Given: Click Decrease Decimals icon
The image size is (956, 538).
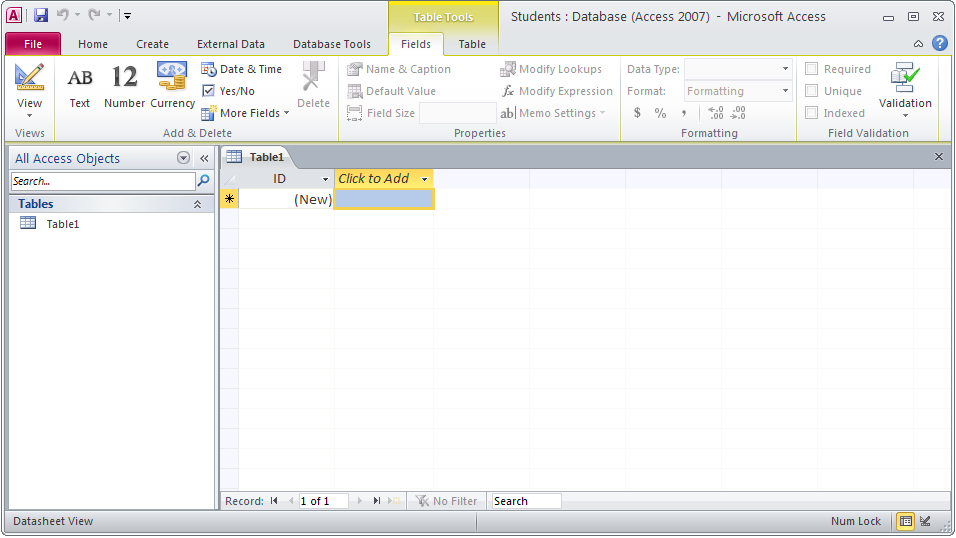Looking at the screenshot, I should click(738, 113).
